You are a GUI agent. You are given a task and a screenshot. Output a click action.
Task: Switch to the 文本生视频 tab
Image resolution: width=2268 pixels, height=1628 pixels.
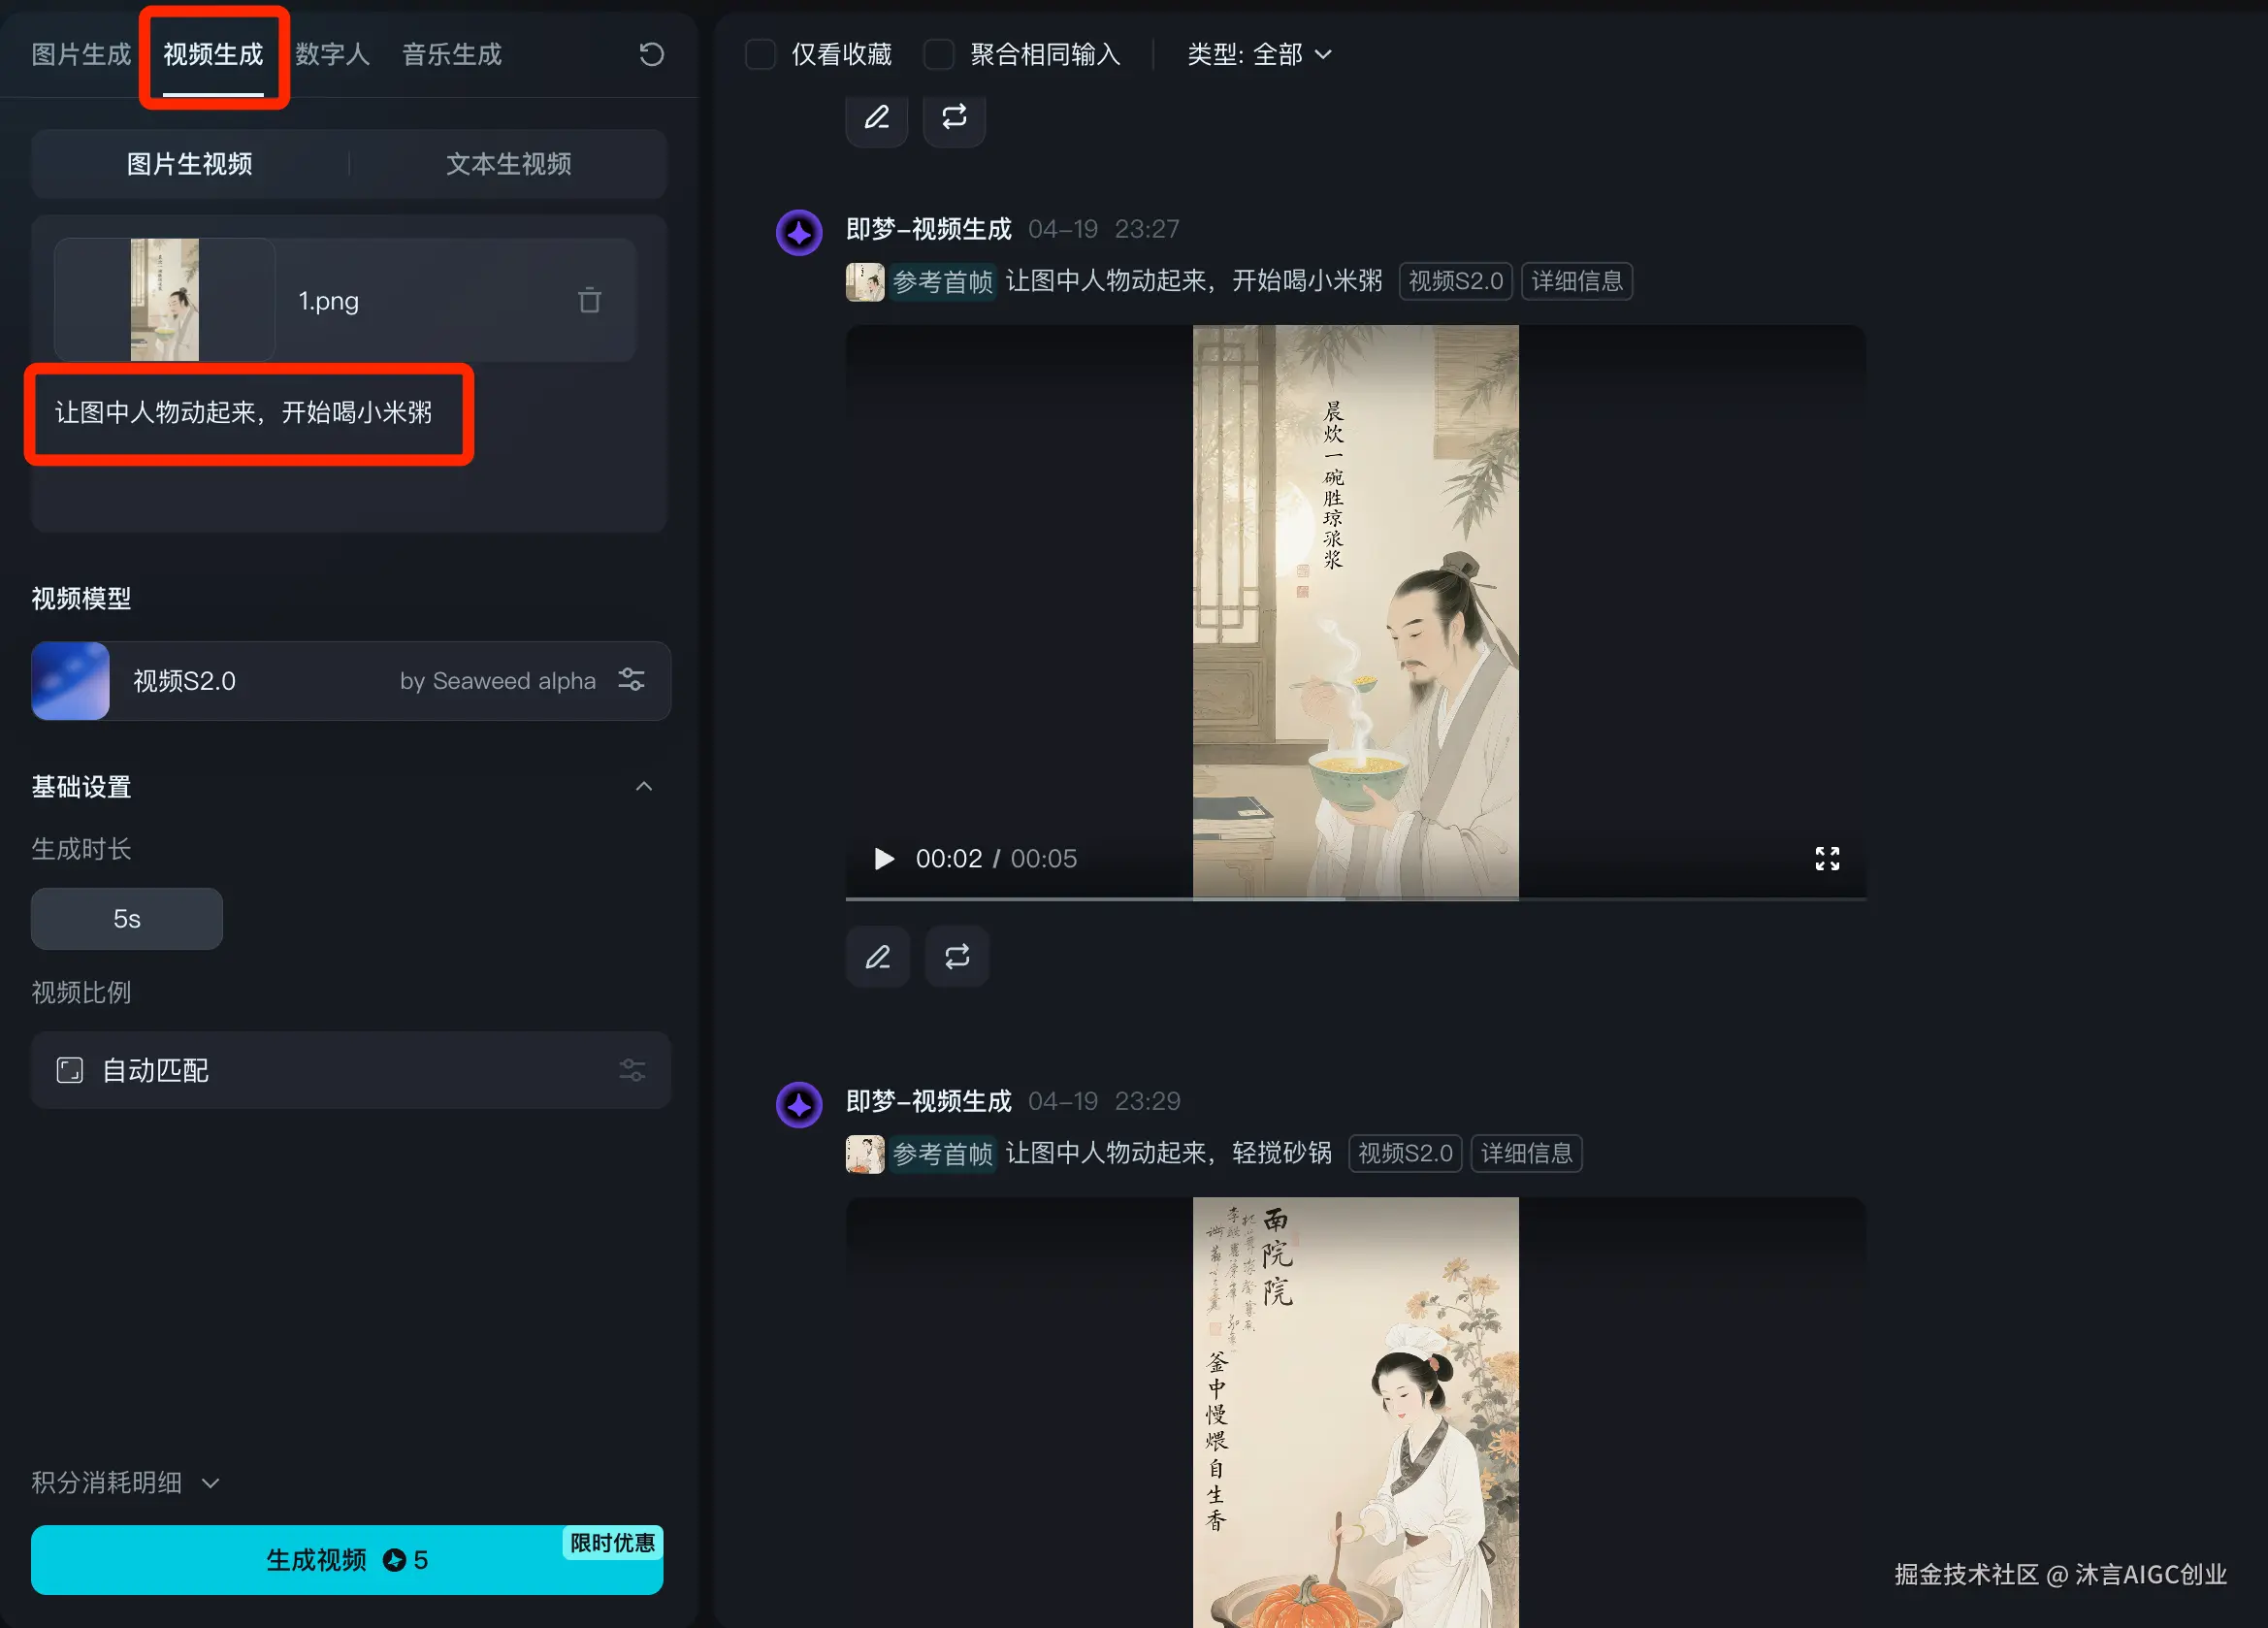(508, 164)
